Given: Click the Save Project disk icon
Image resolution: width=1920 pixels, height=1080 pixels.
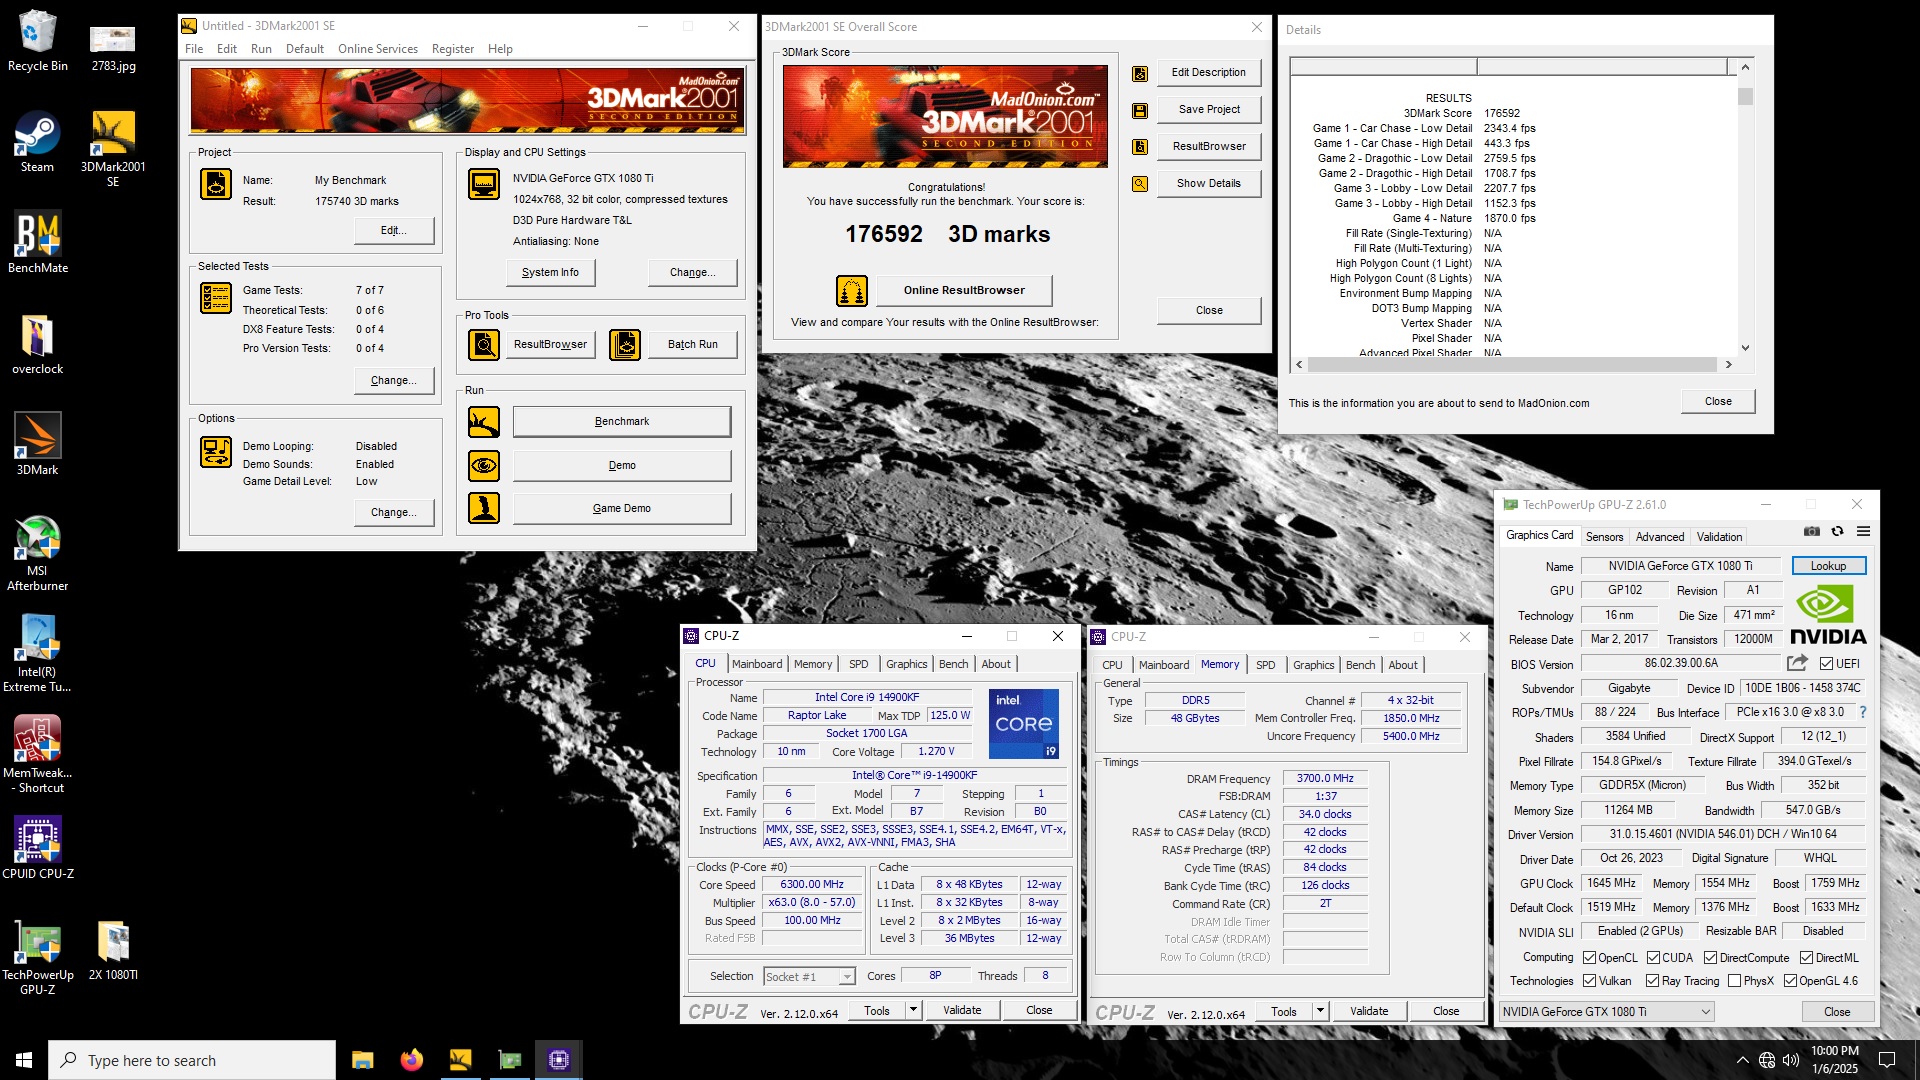Looking at the screenshot, I should click(x=1140, y=110).
